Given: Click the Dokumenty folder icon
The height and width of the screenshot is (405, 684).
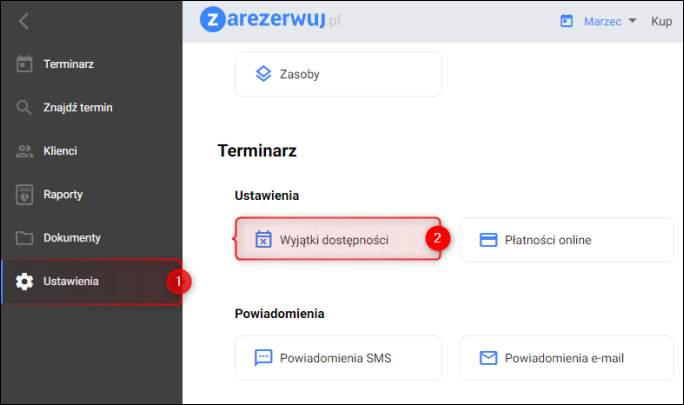Looking at the screenshot, I should pos(25,238).
